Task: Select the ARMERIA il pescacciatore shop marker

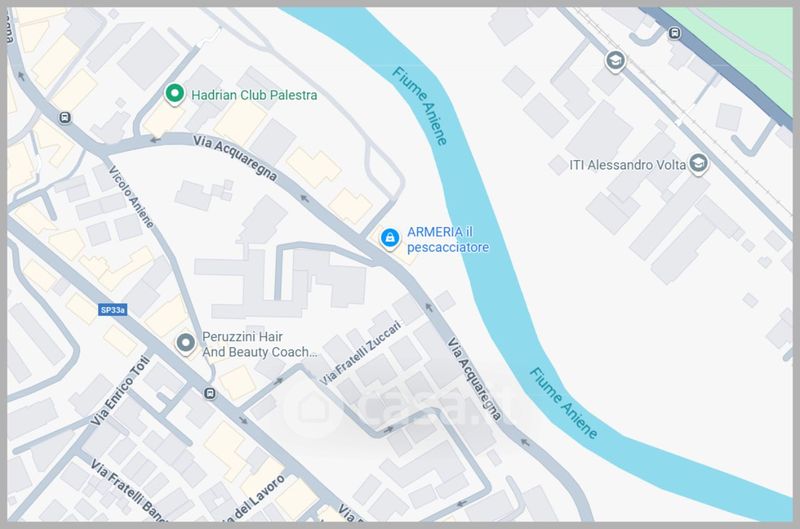Action: point(390,239)
